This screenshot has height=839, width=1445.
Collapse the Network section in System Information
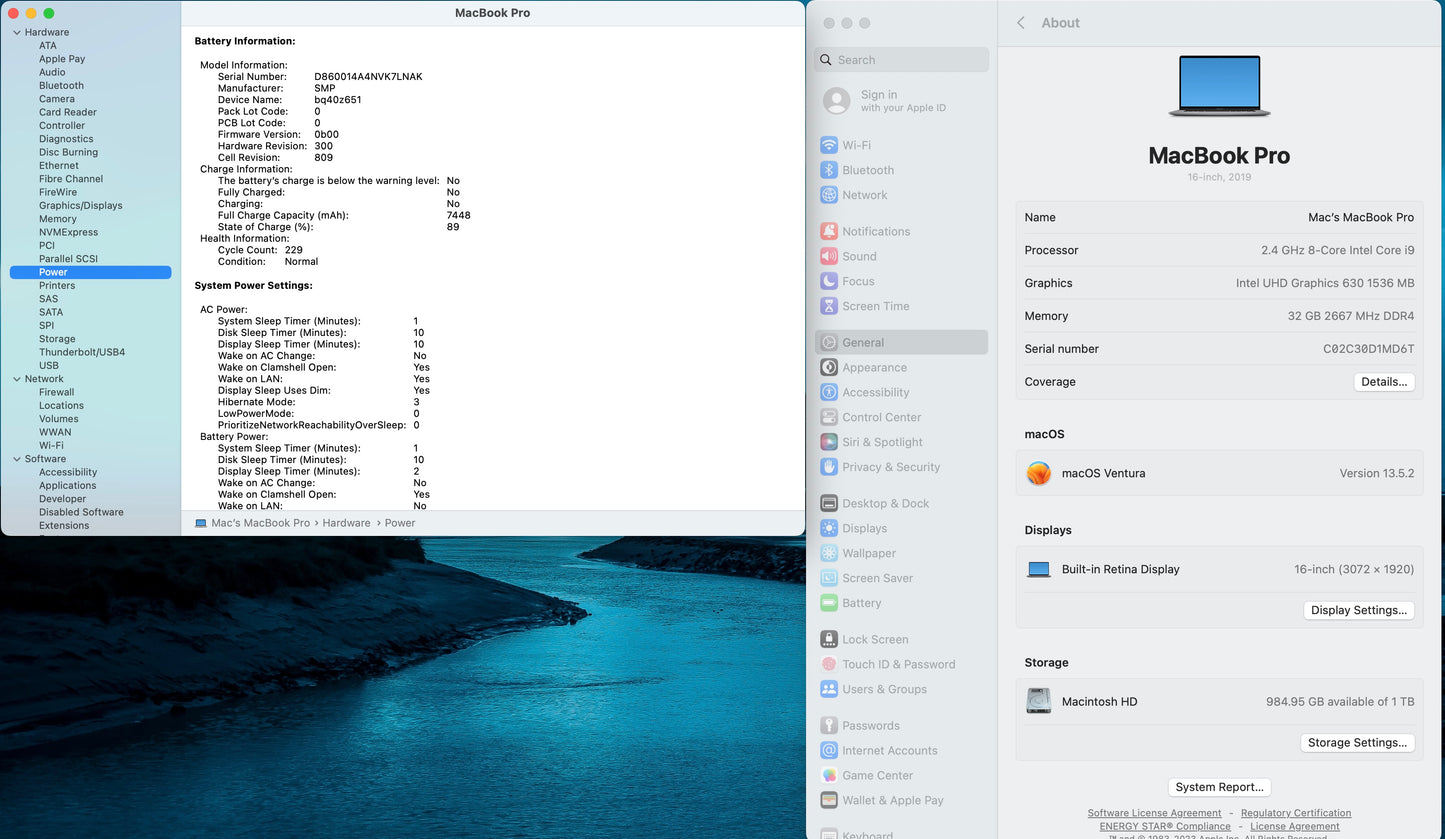click(16, 379)
